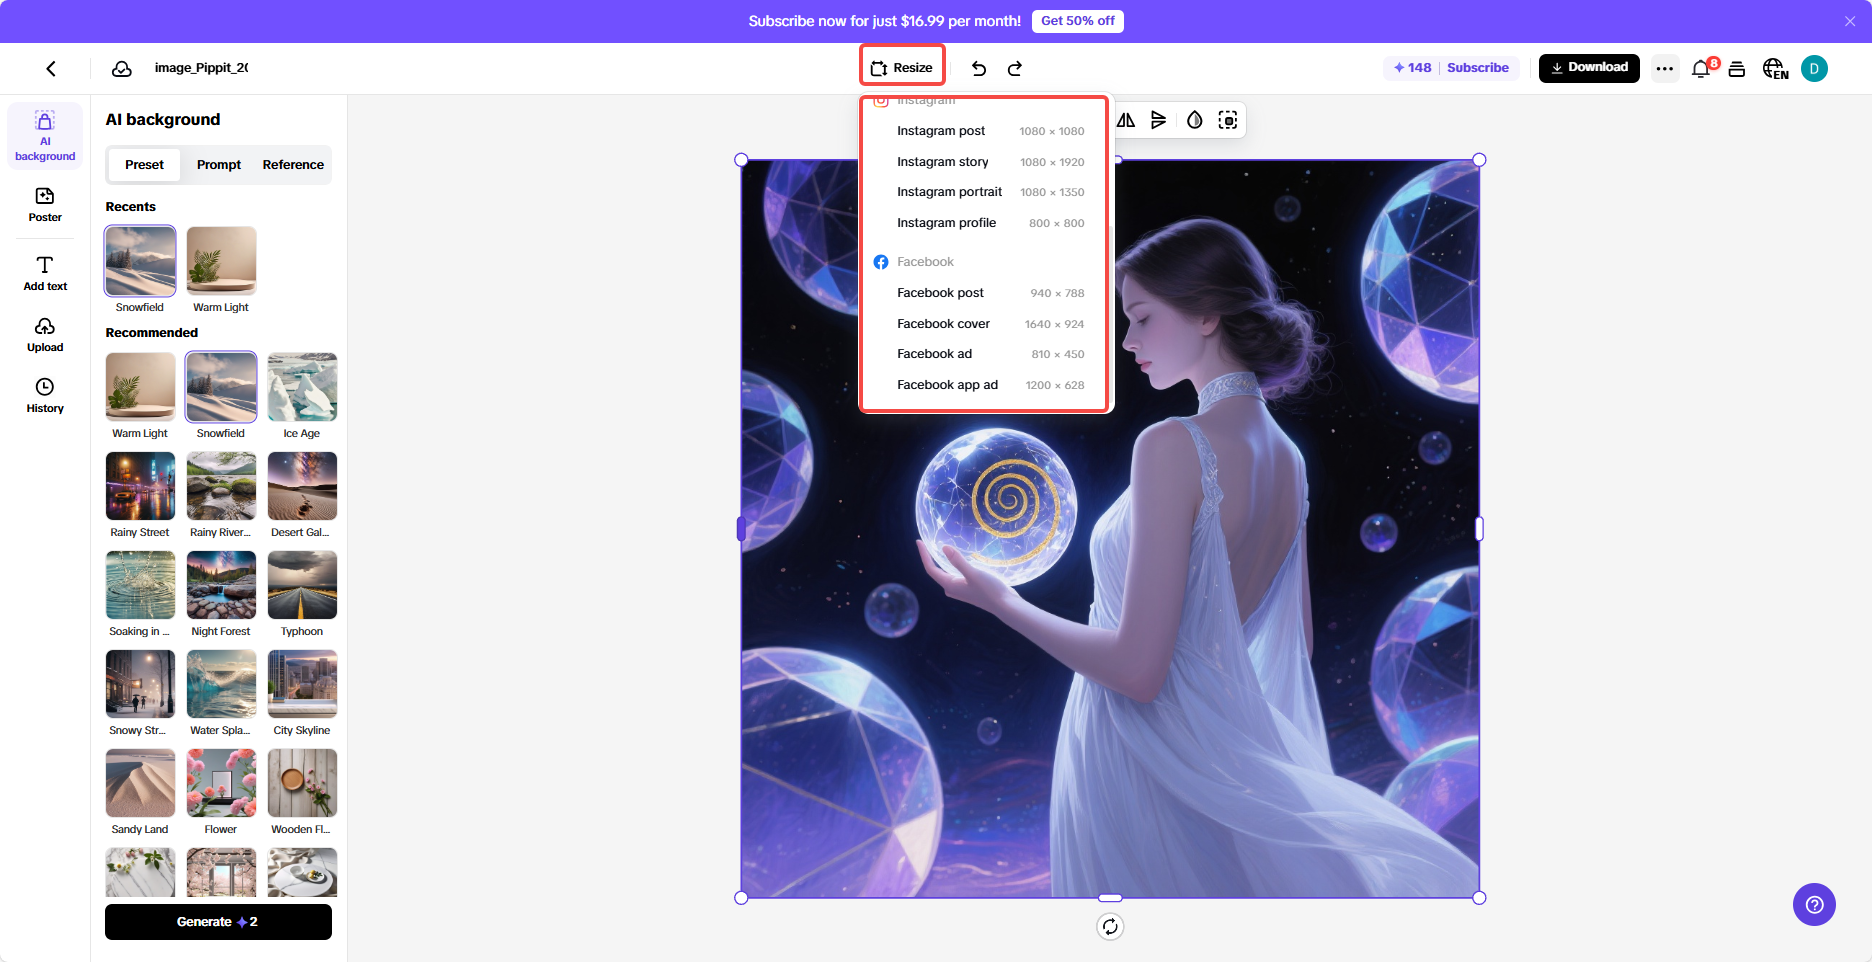Open the Upload panel in the sidebar

45,336
